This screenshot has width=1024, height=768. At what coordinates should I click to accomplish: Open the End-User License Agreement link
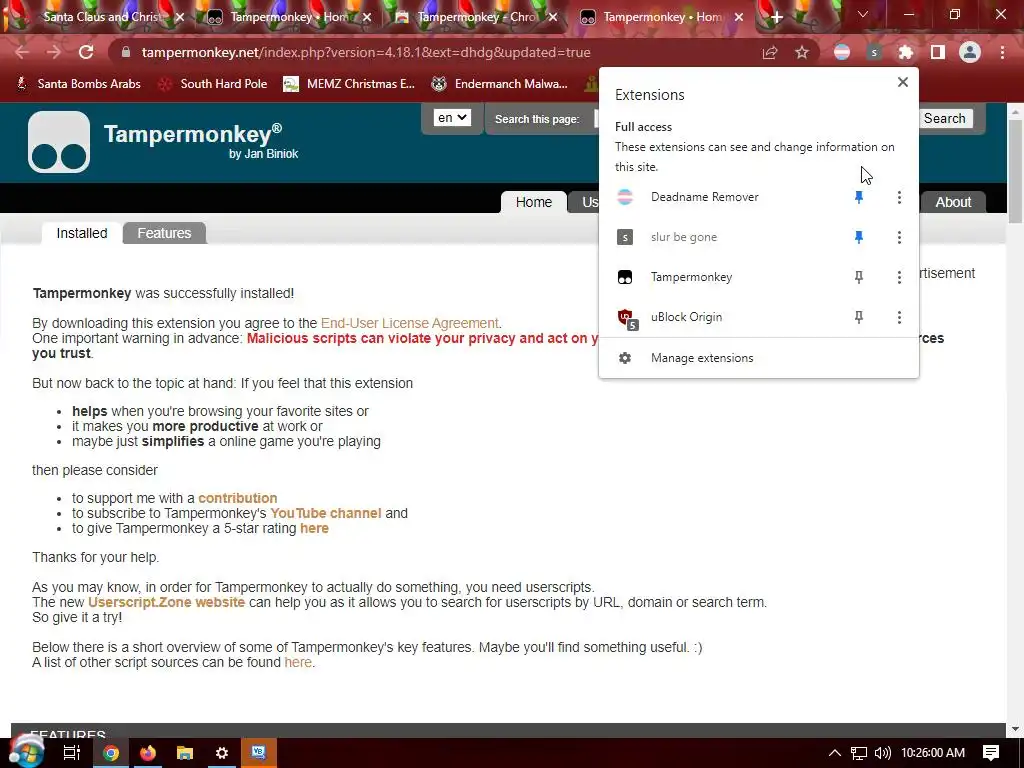(409, 323)
